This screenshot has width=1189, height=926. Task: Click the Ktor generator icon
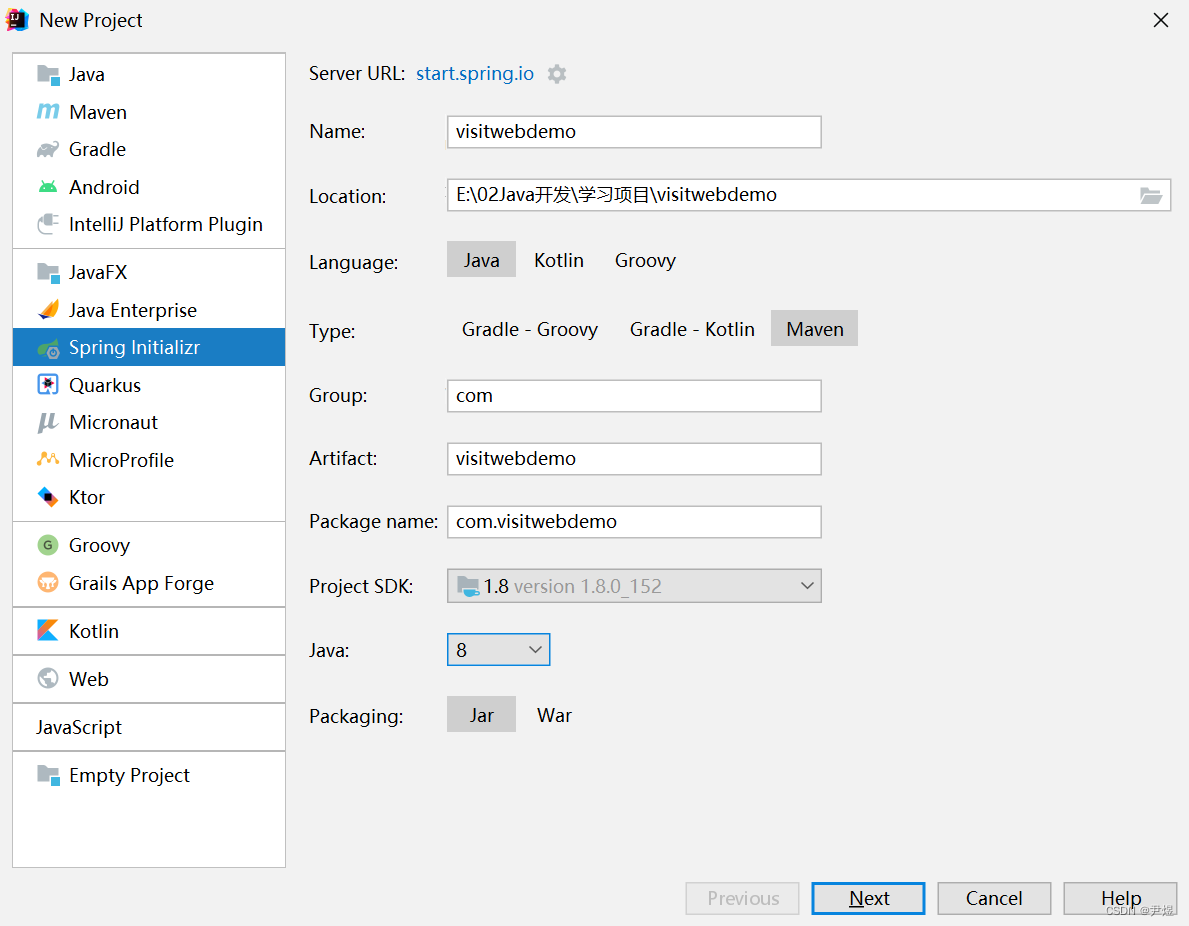pyautogui.click(x=49, y=497)
